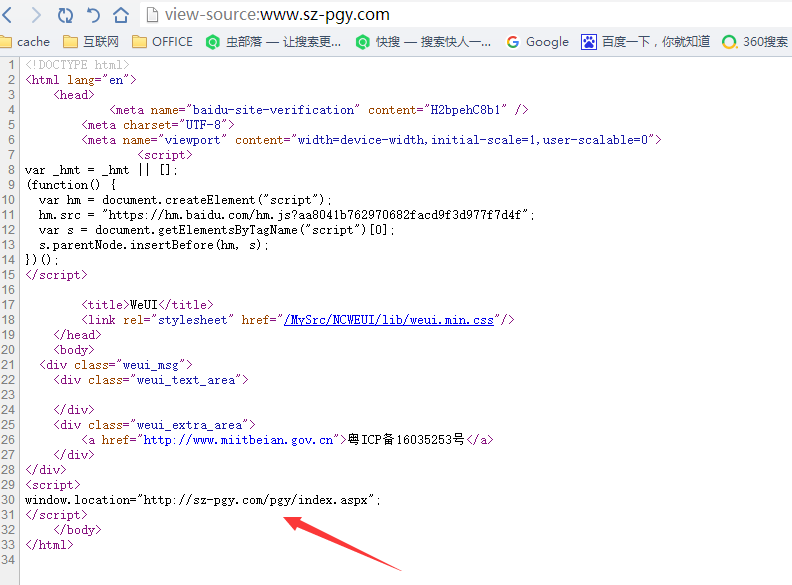This screenshot has height=585, width=792.
Task: Click the 快搜 green favicon
Action: tap(362, 42)
